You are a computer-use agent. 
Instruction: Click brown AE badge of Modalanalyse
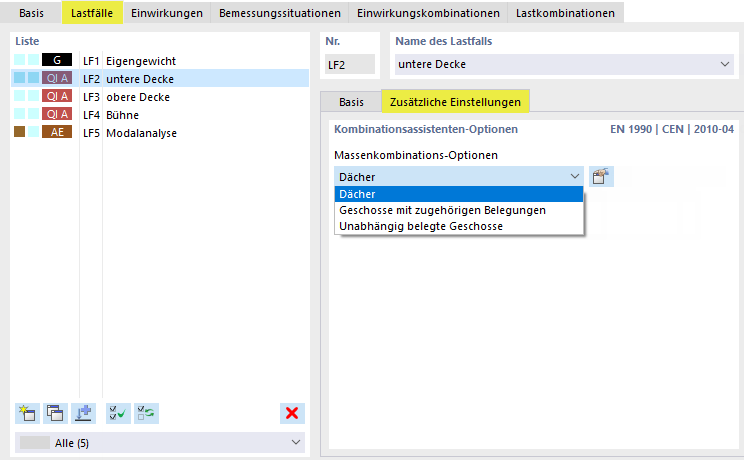(57, 132)
